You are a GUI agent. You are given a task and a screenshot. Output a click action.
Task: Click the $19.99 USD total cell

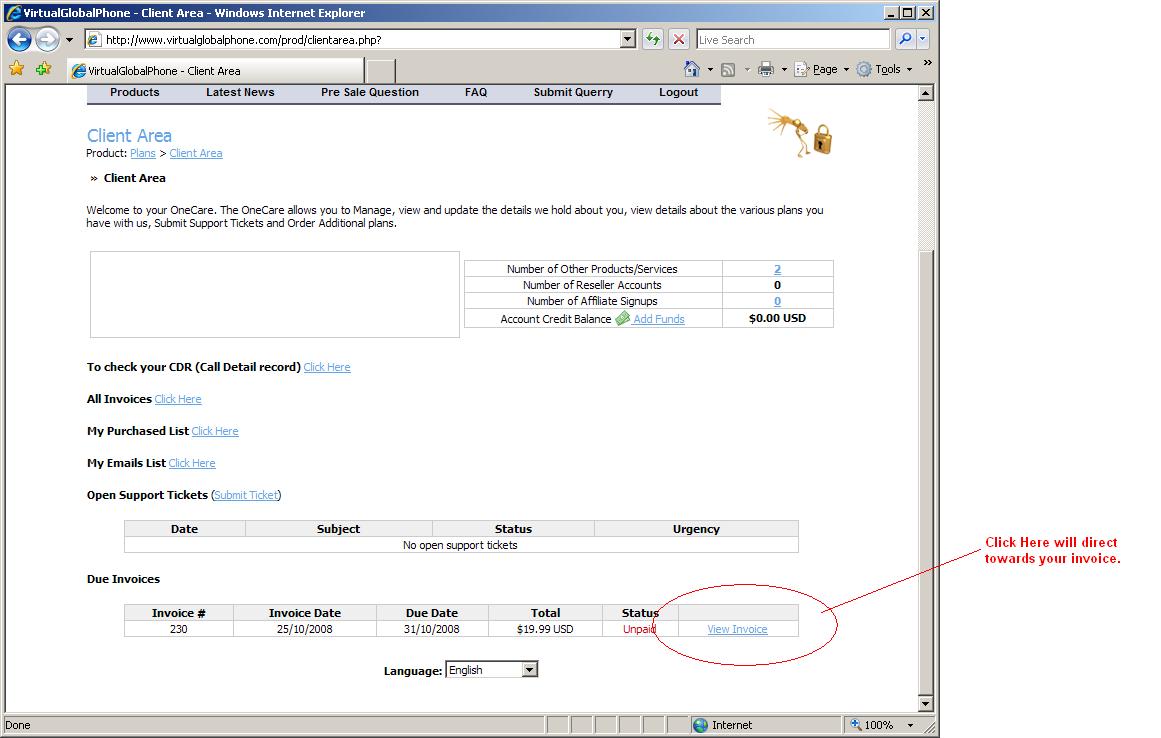[545, 629]
